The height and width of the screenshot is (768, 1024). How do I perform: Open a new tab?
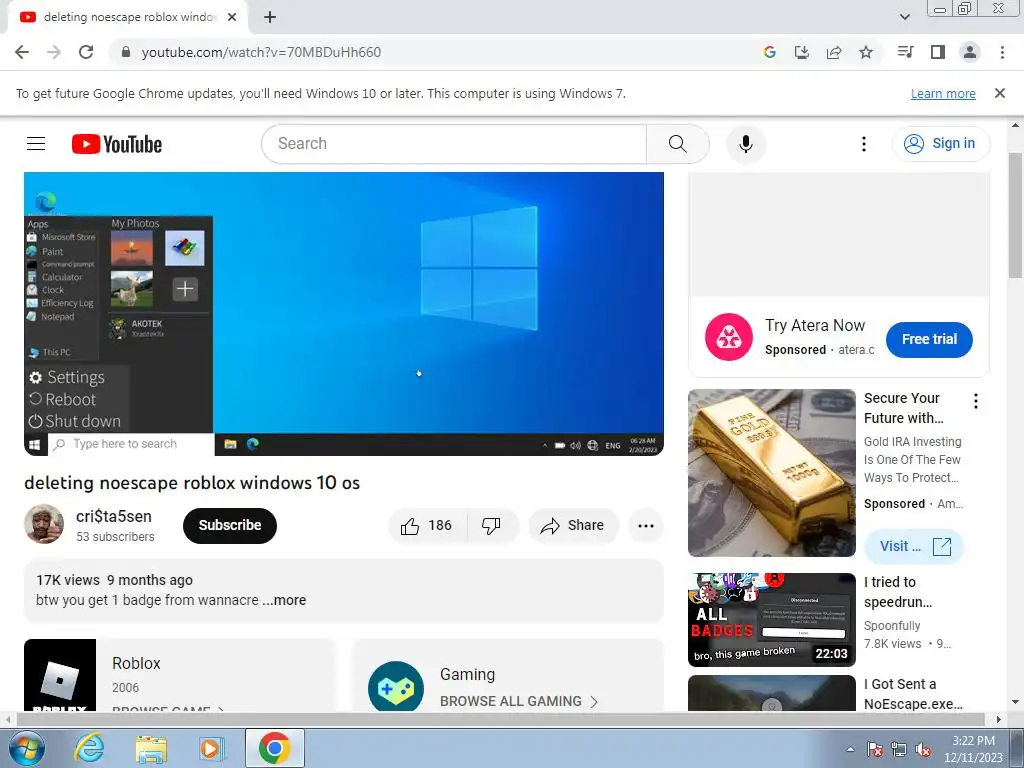(x=270, y=18)
